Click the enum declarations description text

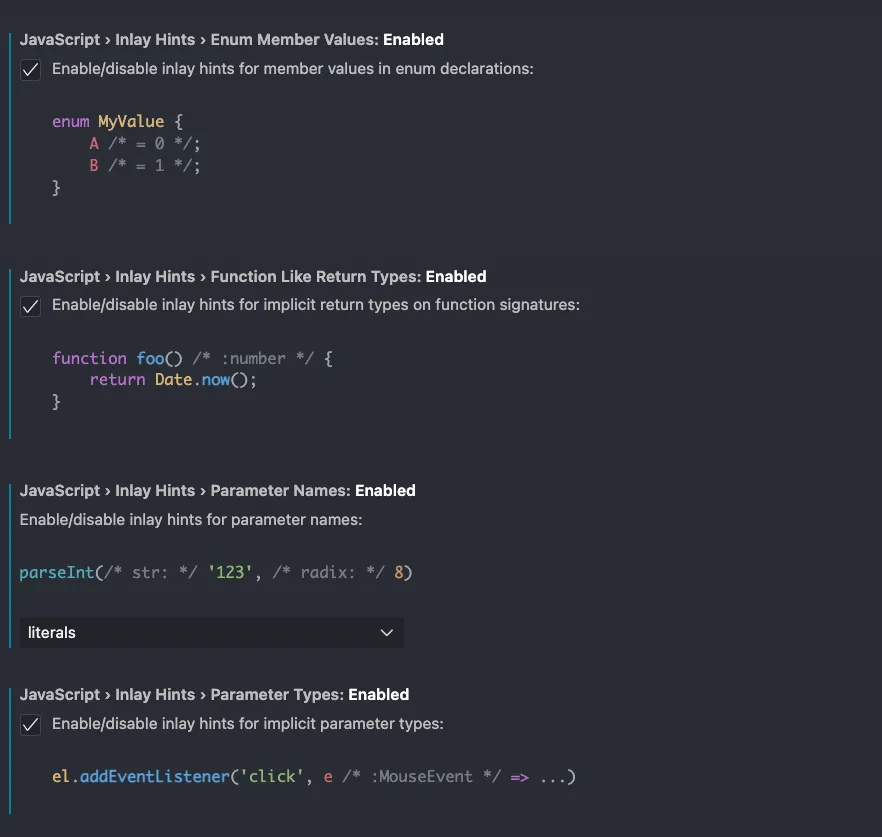tap(292, 69)
